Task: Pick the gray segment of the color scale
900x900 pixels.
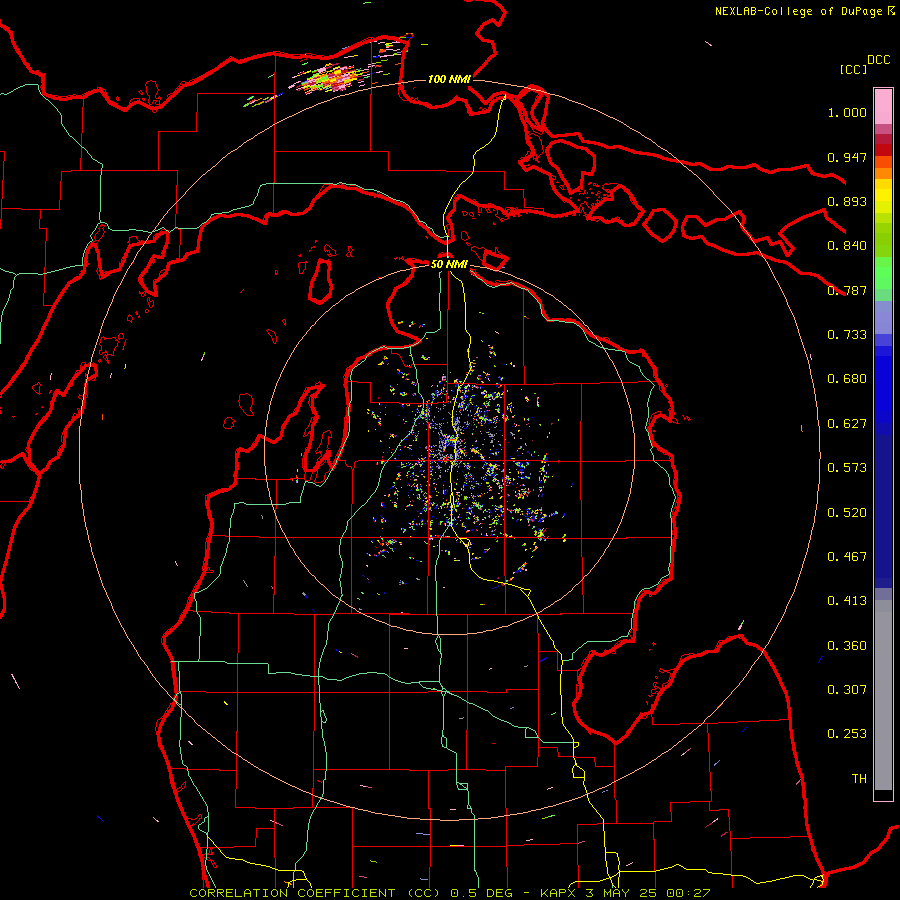Action: [883, 695]
